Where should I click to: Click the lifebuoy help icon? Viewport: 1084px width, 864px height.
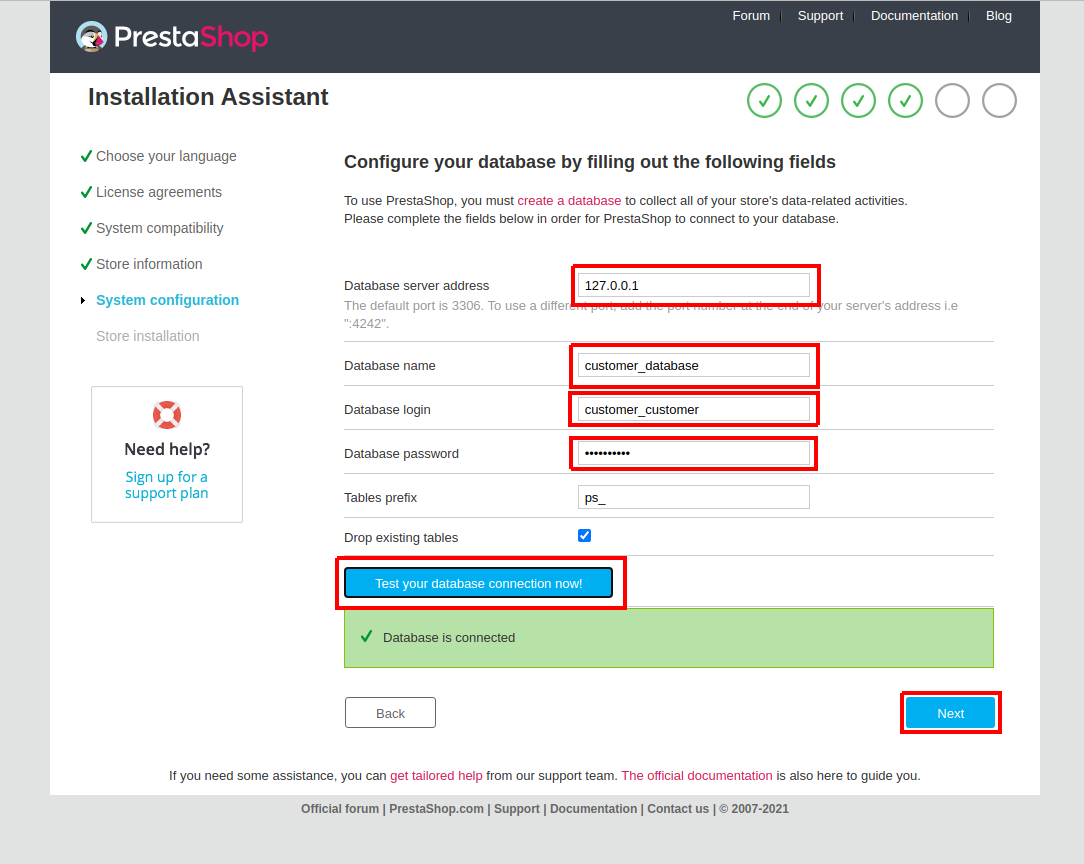click(x=167, y=415)
